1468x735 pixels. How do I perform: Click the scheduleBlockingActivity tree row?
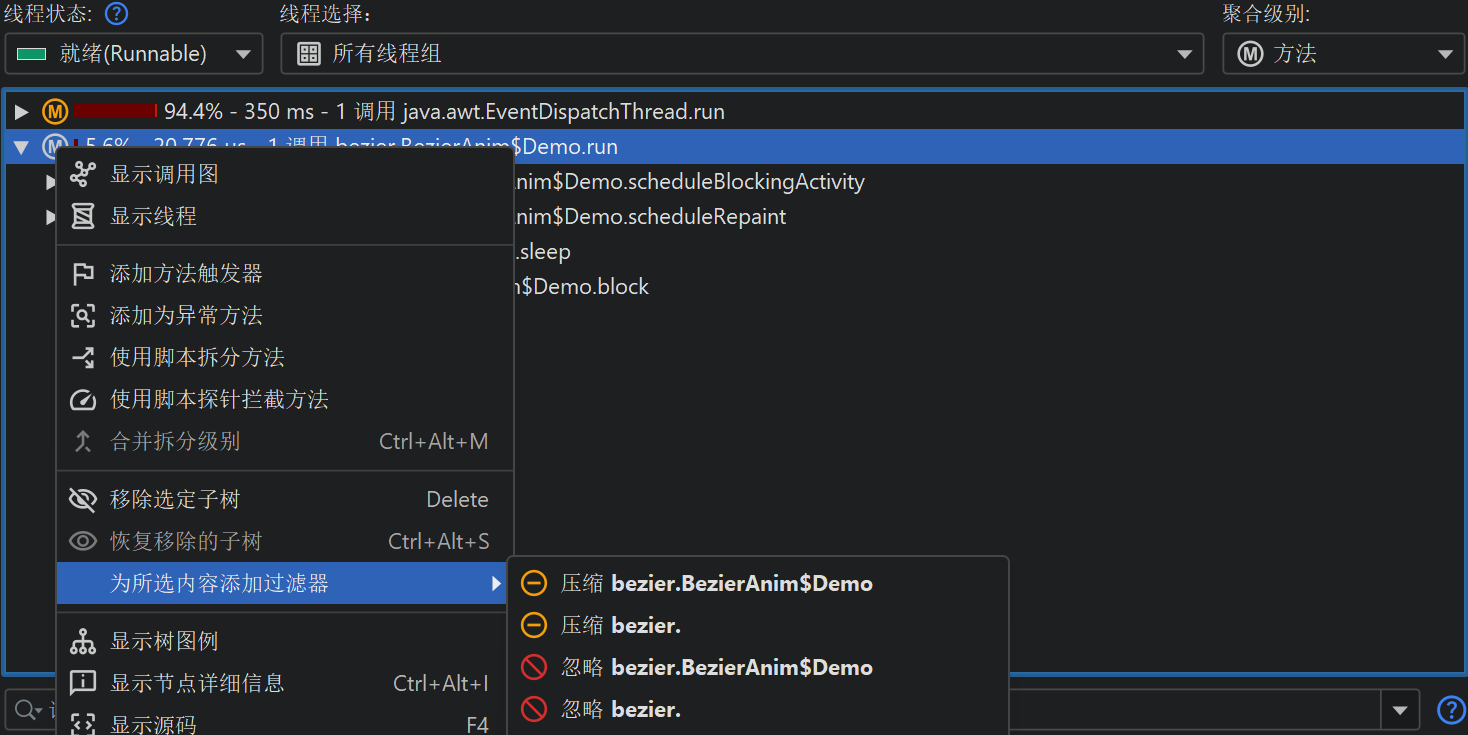[688, 182]
